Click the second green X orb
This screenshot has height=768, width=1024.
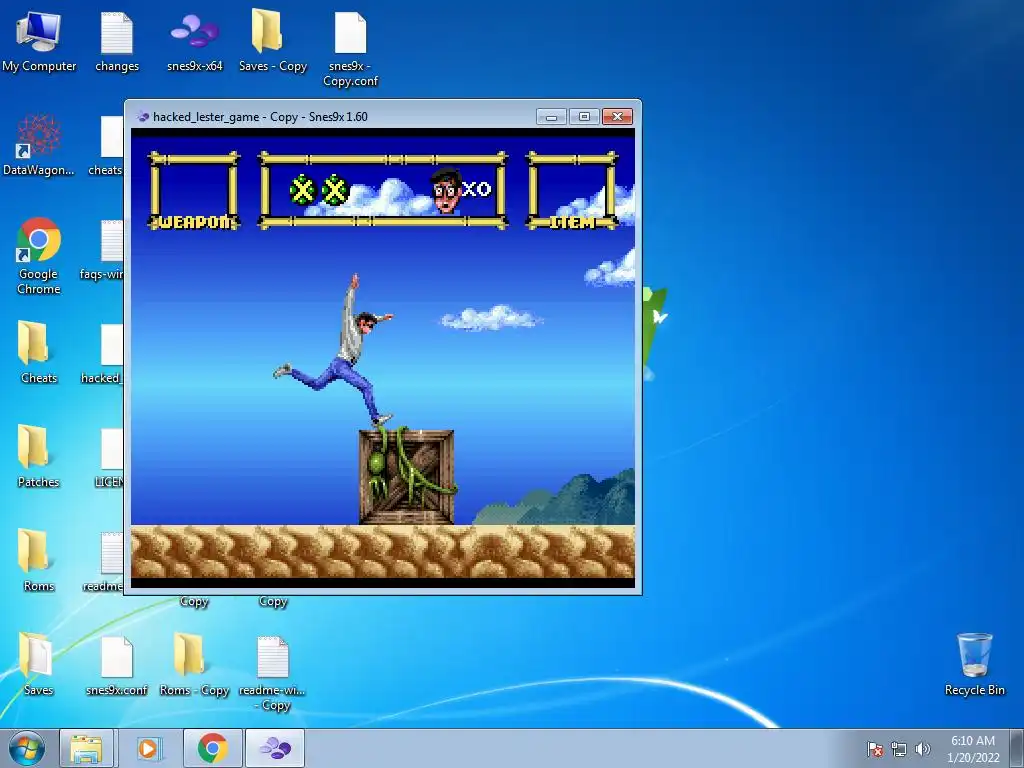(335, 190)
